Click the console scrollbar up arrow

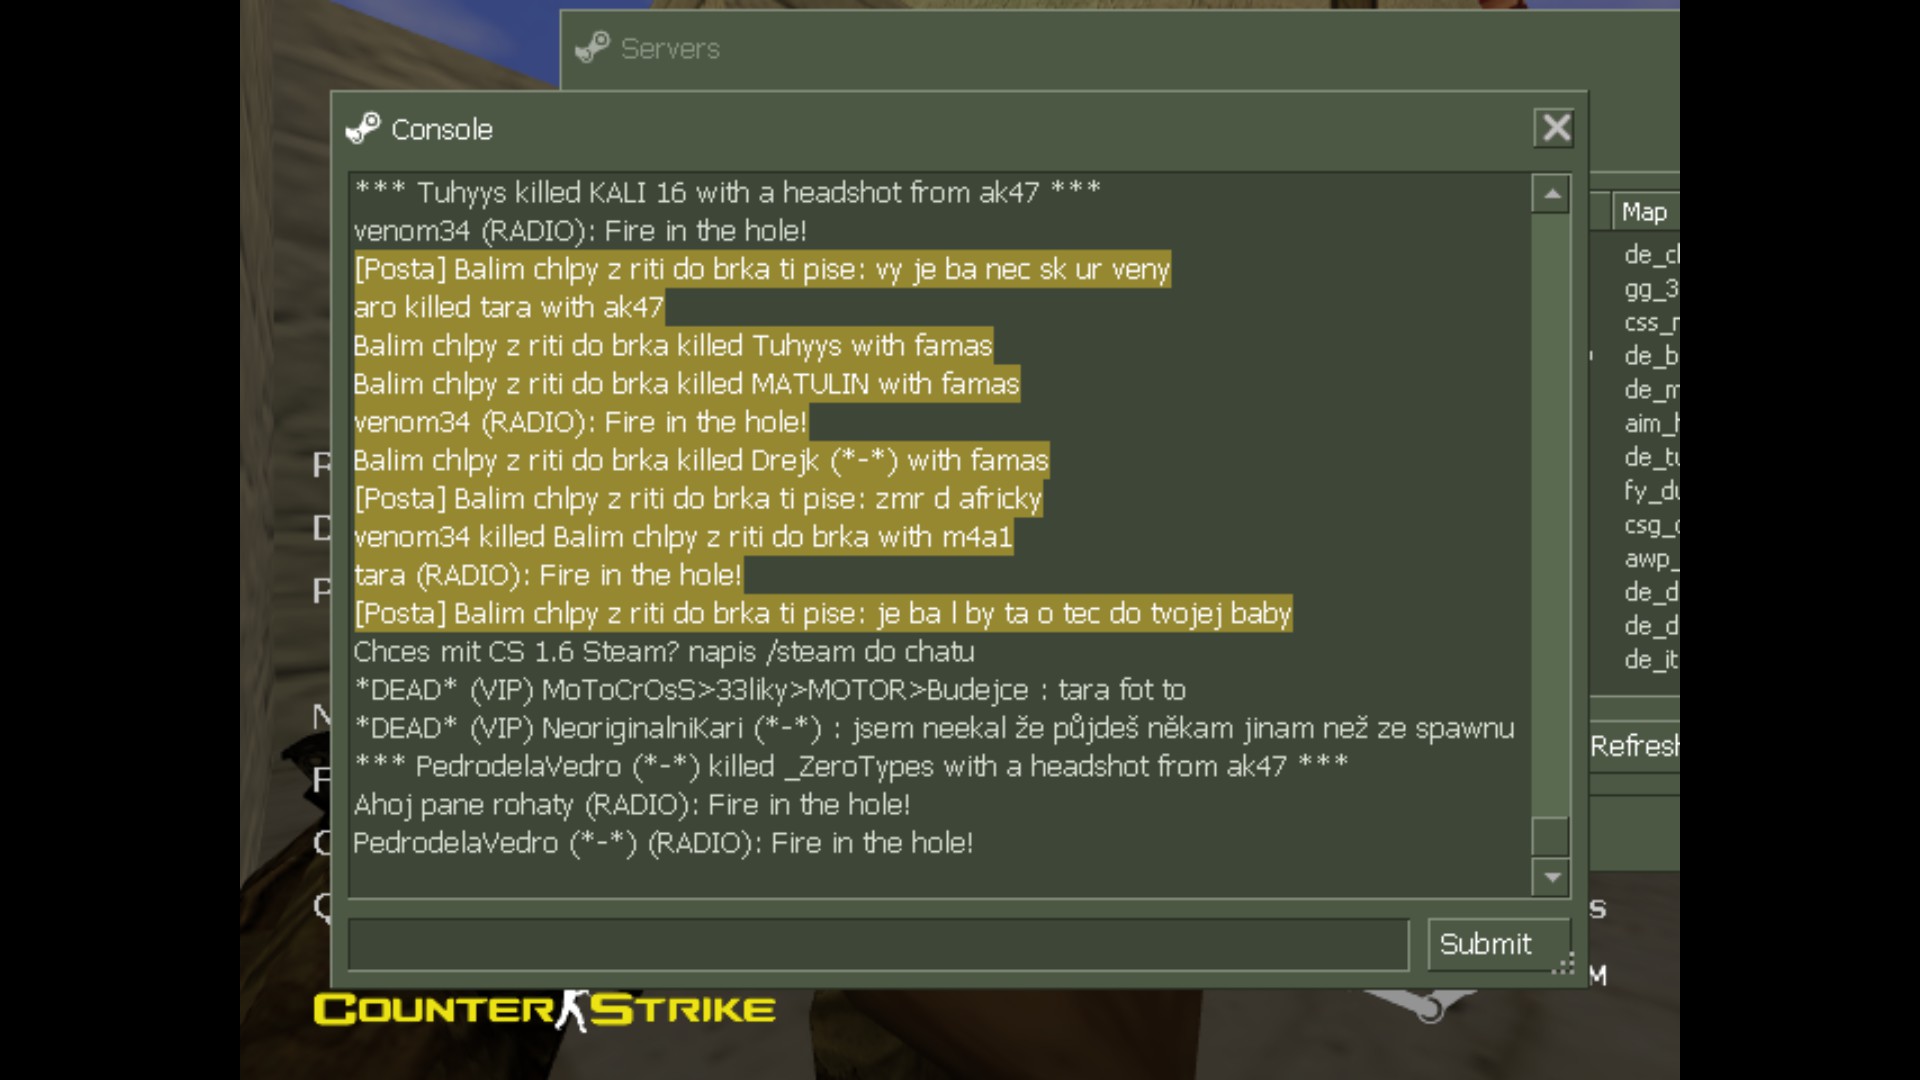tap(1551, 194)
